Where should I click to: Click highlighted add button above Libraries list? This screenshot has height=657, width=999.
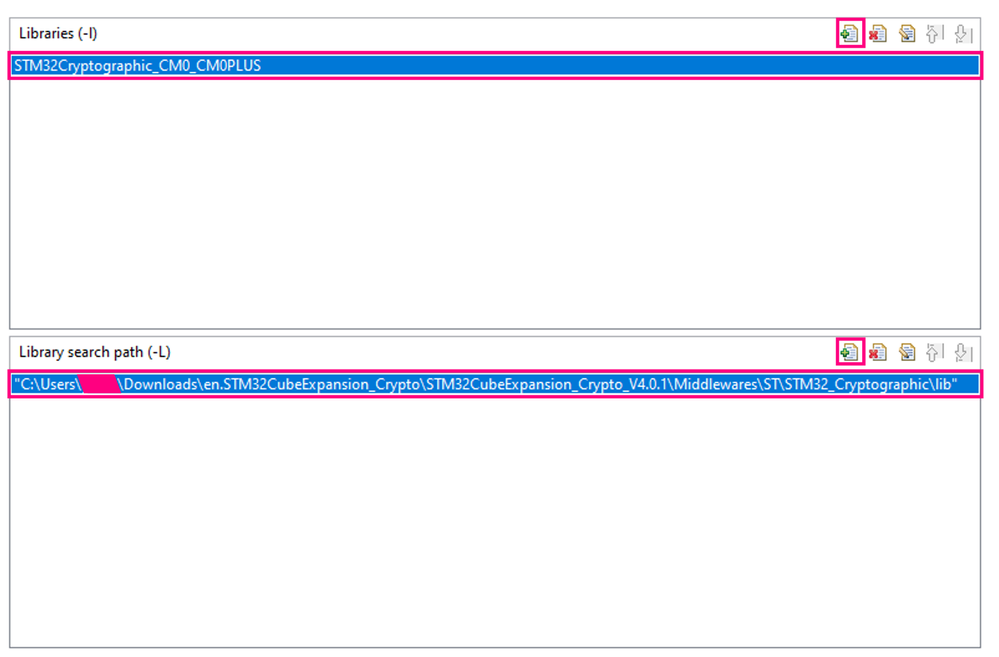(849, 33)
